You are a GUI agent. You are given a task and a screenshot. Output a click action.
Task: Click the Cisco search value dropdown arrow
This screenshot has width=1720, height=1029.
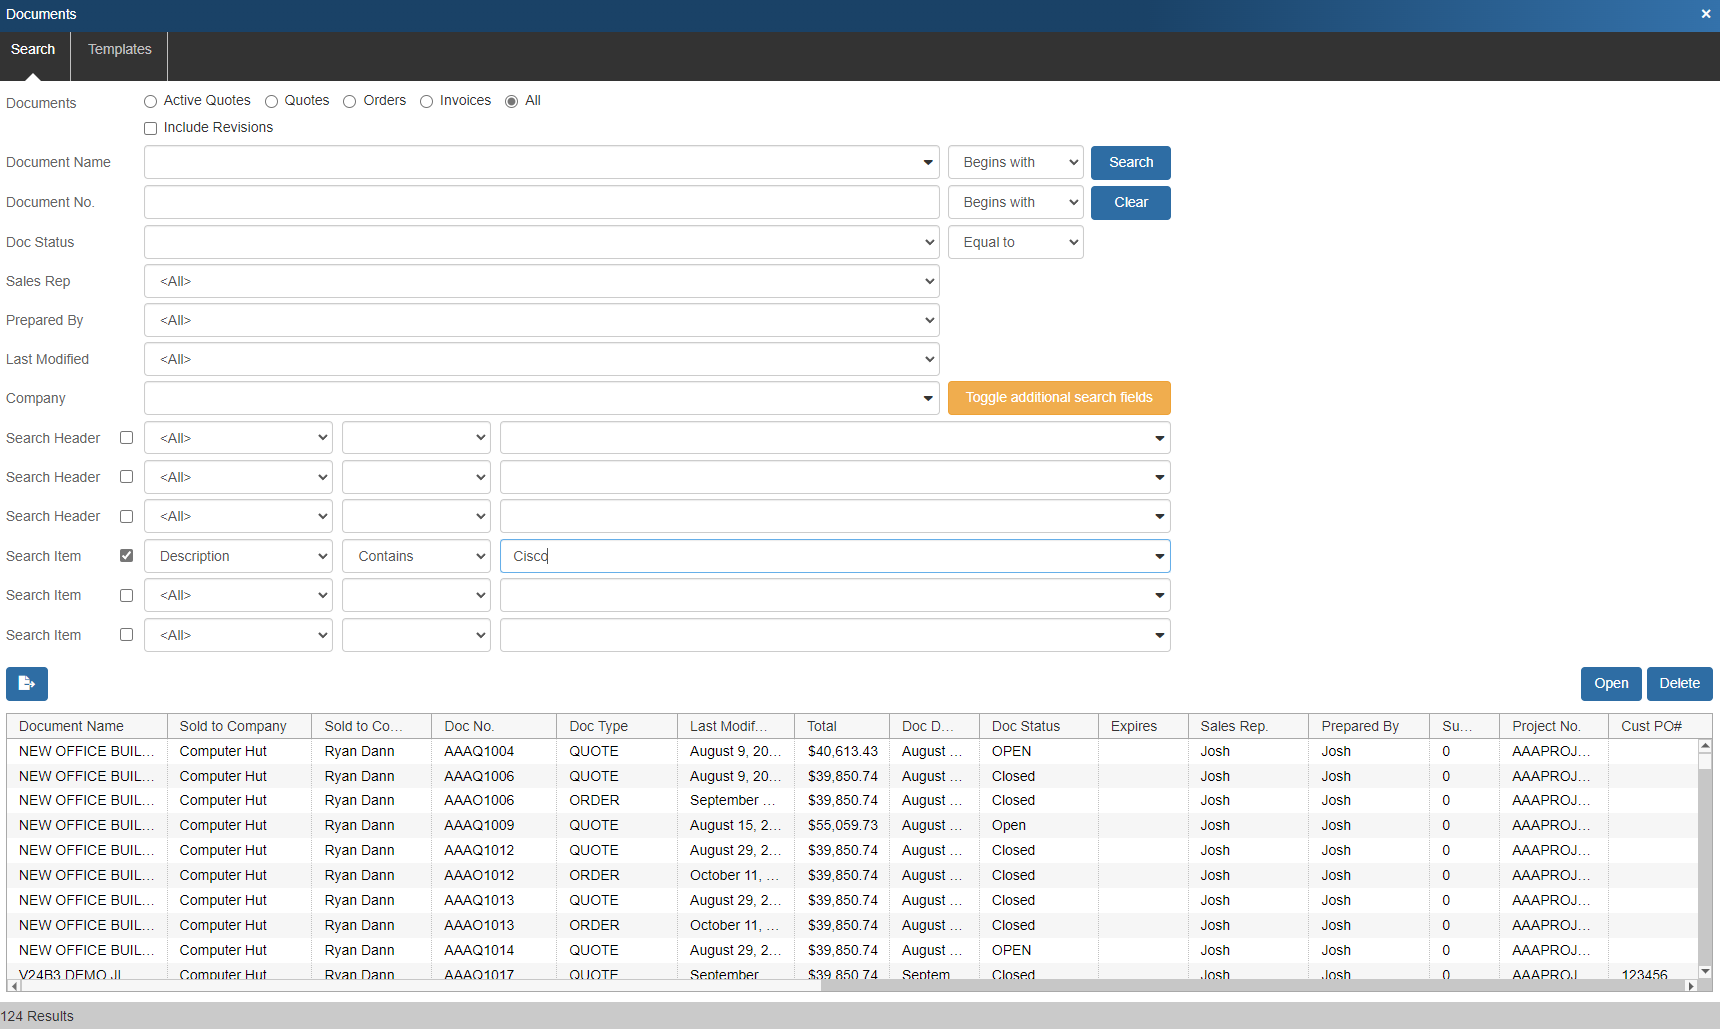click(1159, 557)
